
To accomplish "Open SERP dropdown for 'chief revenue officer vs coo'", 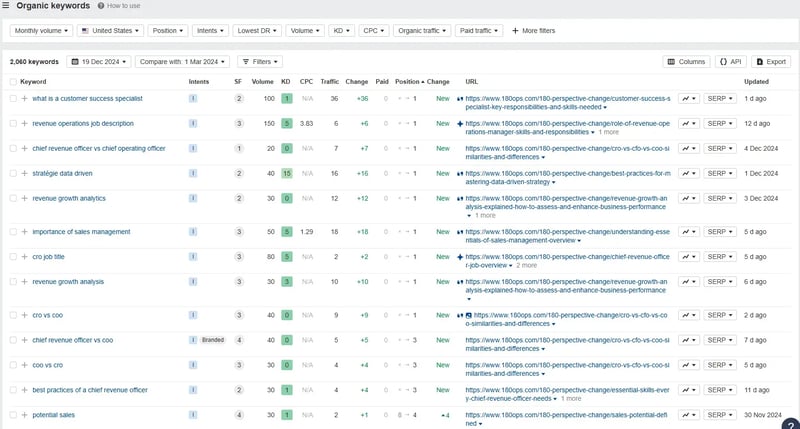I will [720, 340].
